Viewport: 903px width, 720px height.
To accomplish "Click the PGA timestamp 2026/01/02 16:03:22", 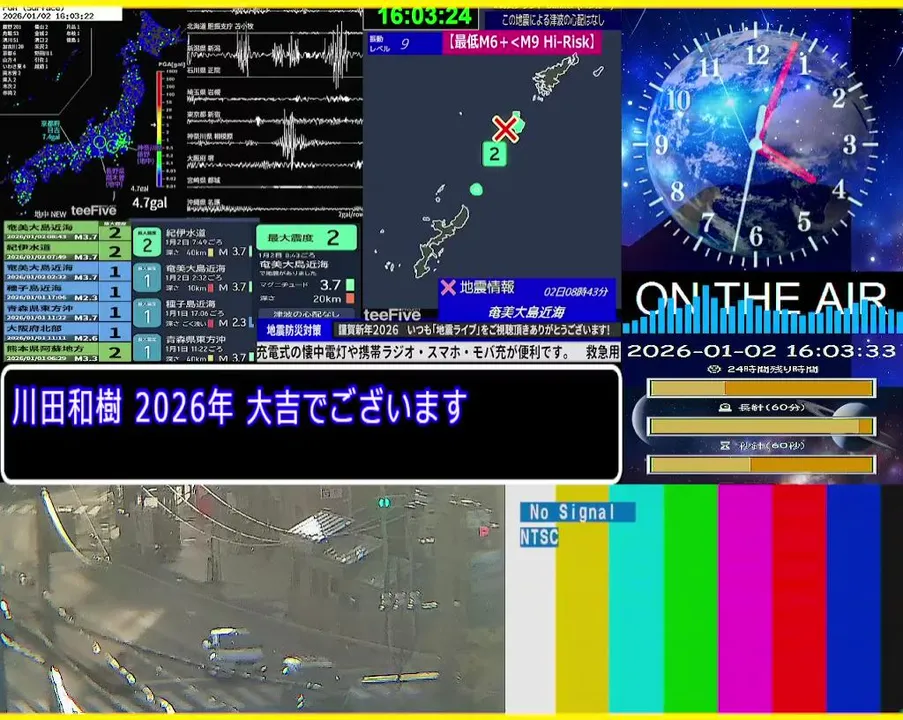I will (x=48, y=16).
